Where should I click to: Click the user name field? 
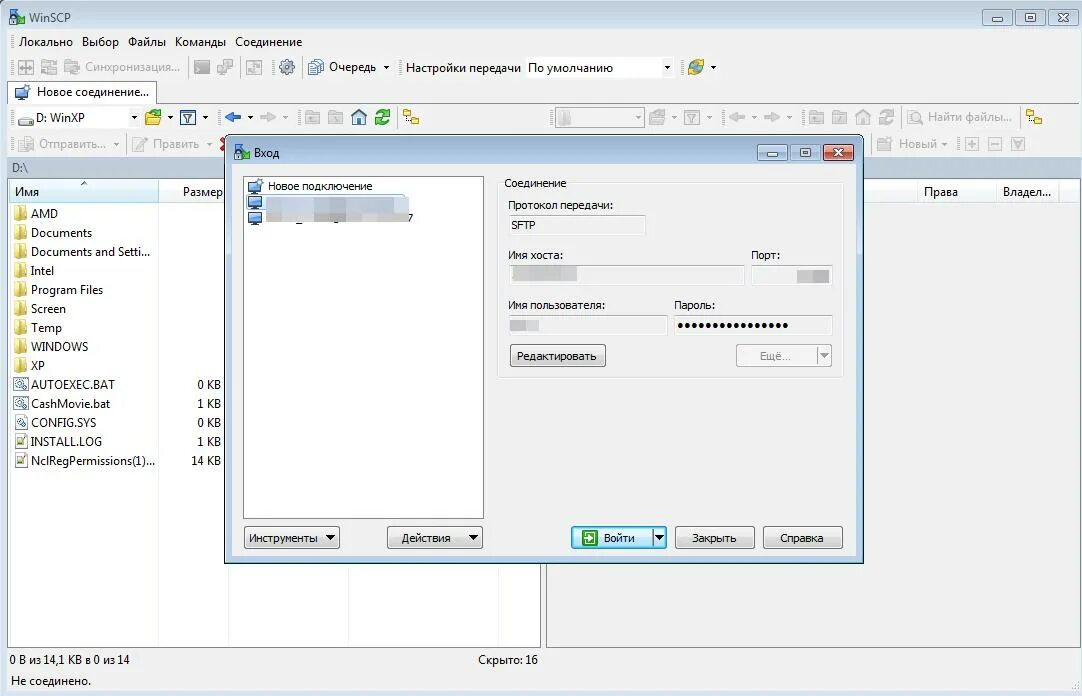pyautogui.click(x=588, y=326)
